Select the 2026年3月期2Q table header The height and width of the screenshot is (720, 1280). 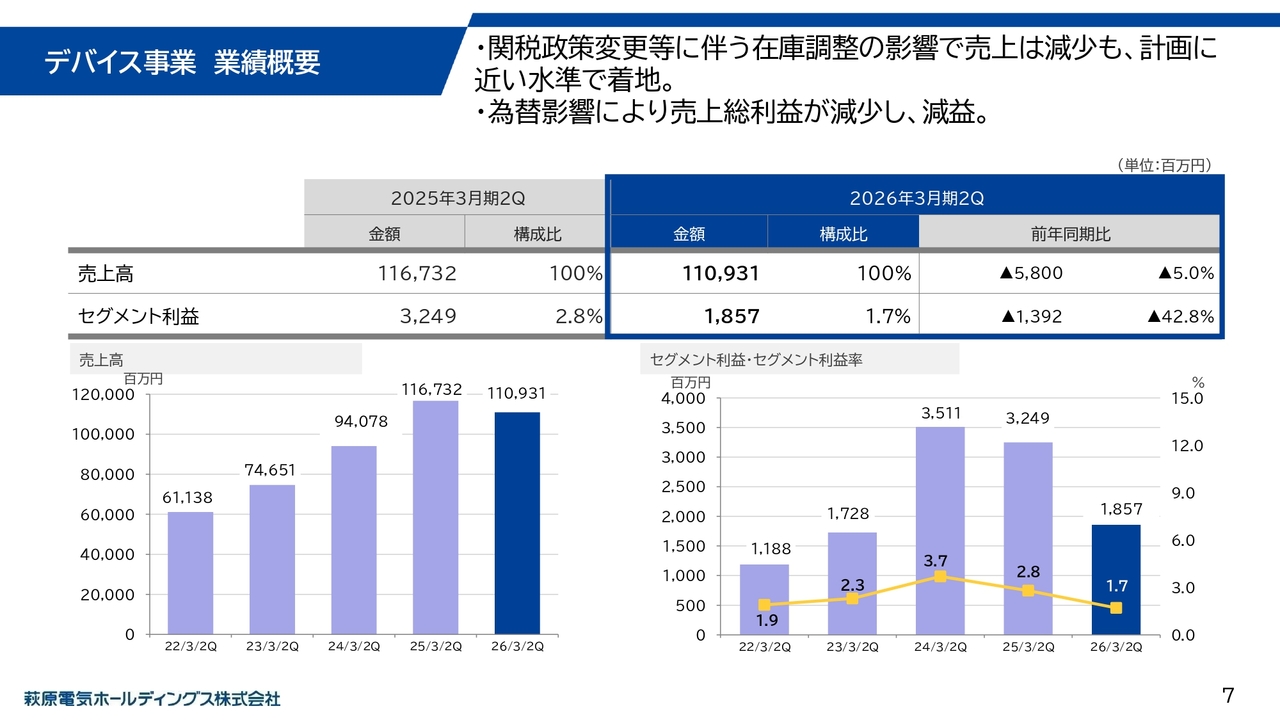coord(916,198)
